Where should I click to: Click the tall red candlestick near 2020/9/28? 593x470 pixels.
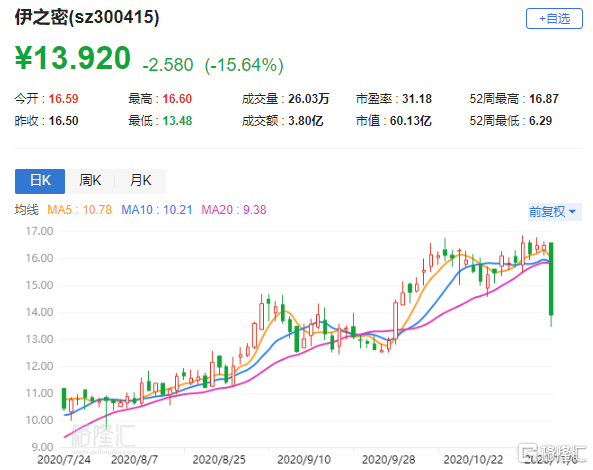[x=396, y=321]
